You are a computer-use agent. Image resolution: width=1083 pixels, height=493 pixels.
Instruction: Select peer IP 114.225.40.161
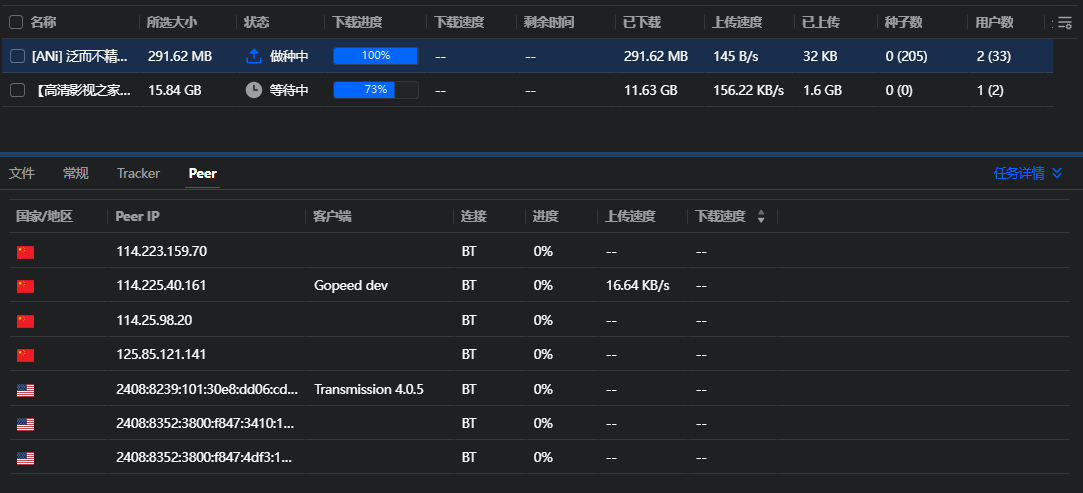pyautogui.click(x=162, y=285)
